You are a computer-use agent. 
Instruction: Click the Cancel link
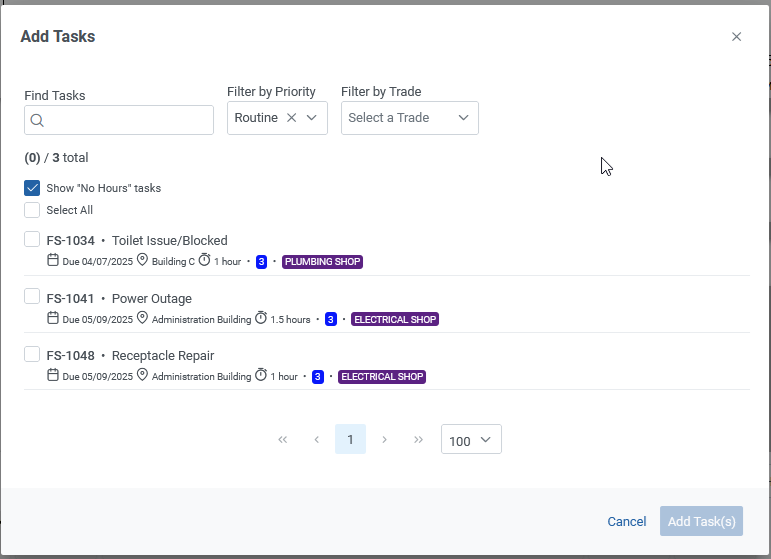[627, 522]
